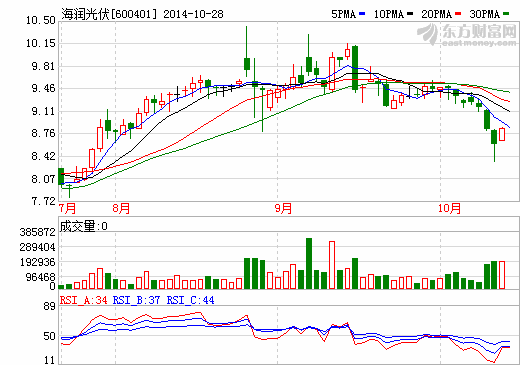Click the 海润光伏[600401] chart title
This screenshot has width=520, height=365.
click(109, 14)
